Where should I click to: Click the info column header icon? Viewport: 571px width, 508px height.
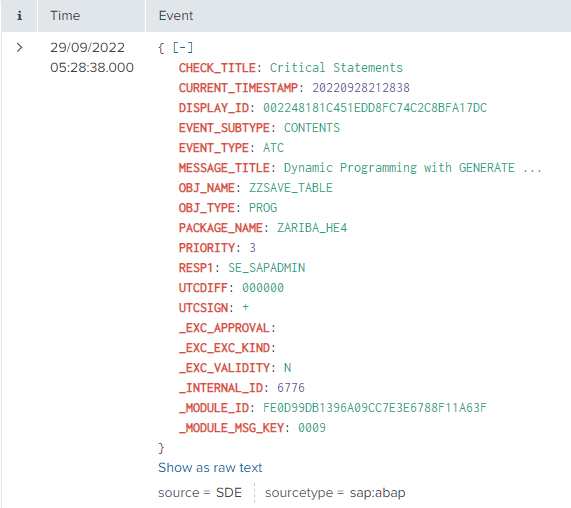(x=20, y=16)
